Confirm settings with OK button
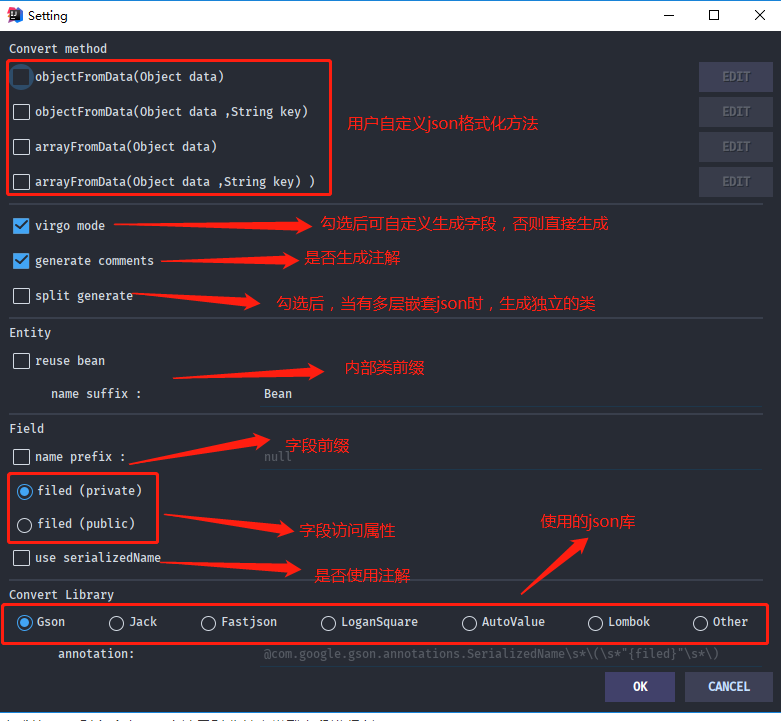 (x=640, y=687)
